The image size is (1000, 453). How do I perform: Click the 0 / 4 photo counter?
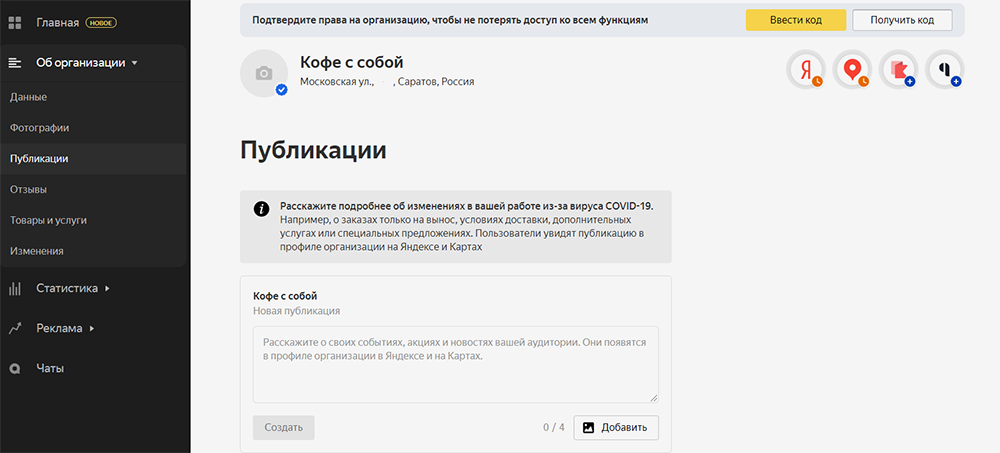pos(554,427)
